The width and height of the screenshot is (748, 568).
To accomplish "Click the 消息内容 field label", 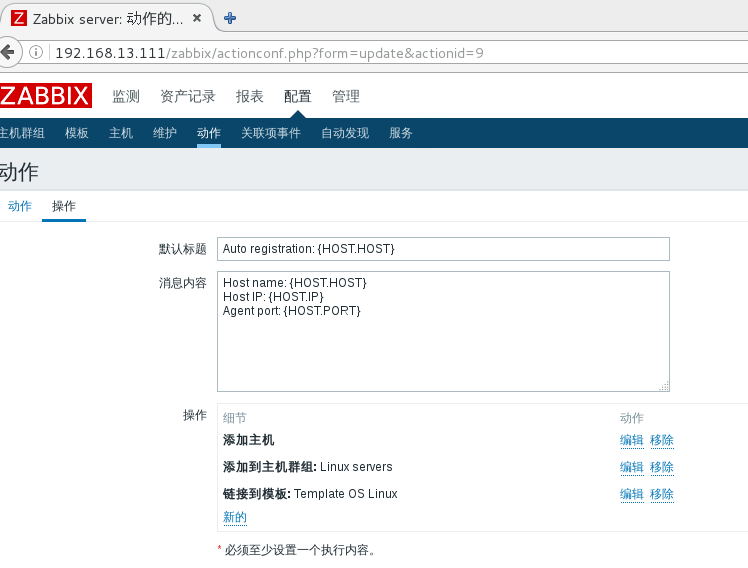I will pyautogui.click(x=183, y=283).
